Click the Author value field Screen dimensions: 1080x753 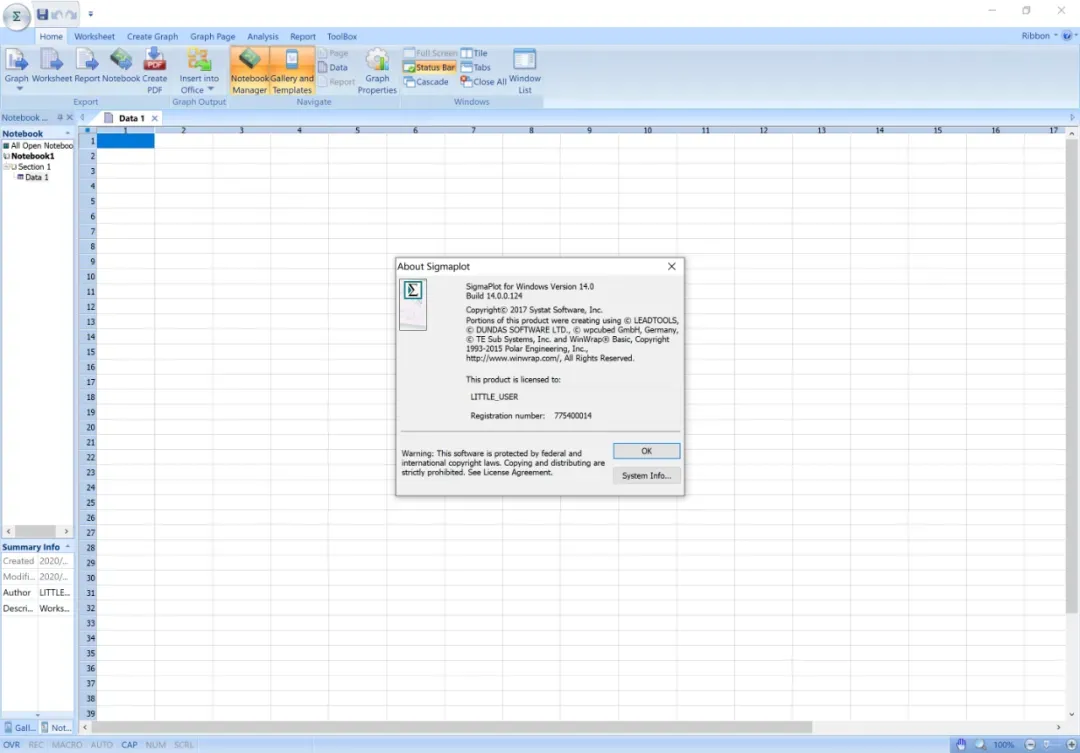(x=55, y=592)
